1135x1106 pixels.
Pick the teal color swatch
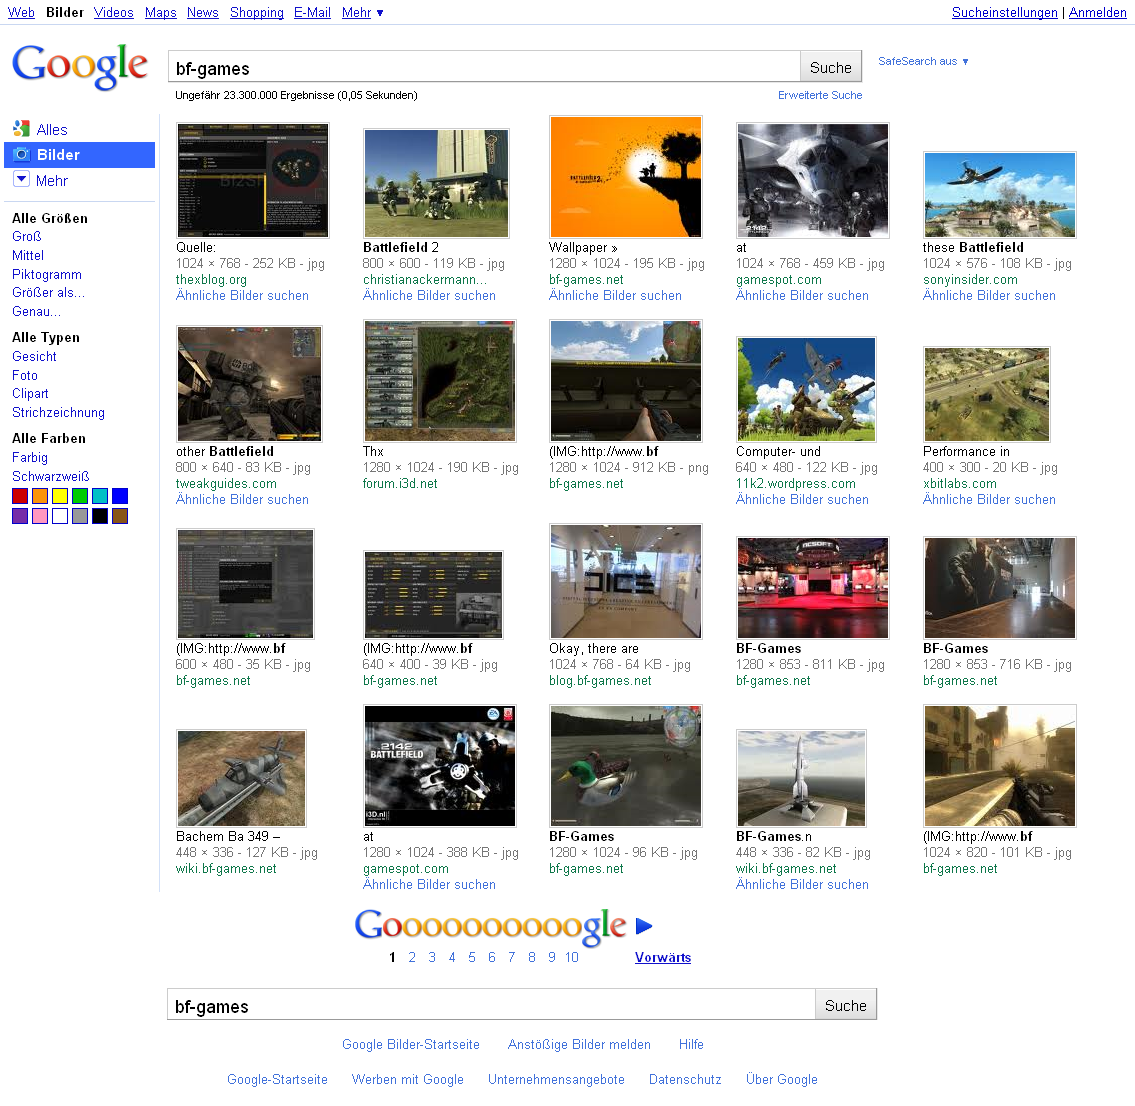[100, 496]
